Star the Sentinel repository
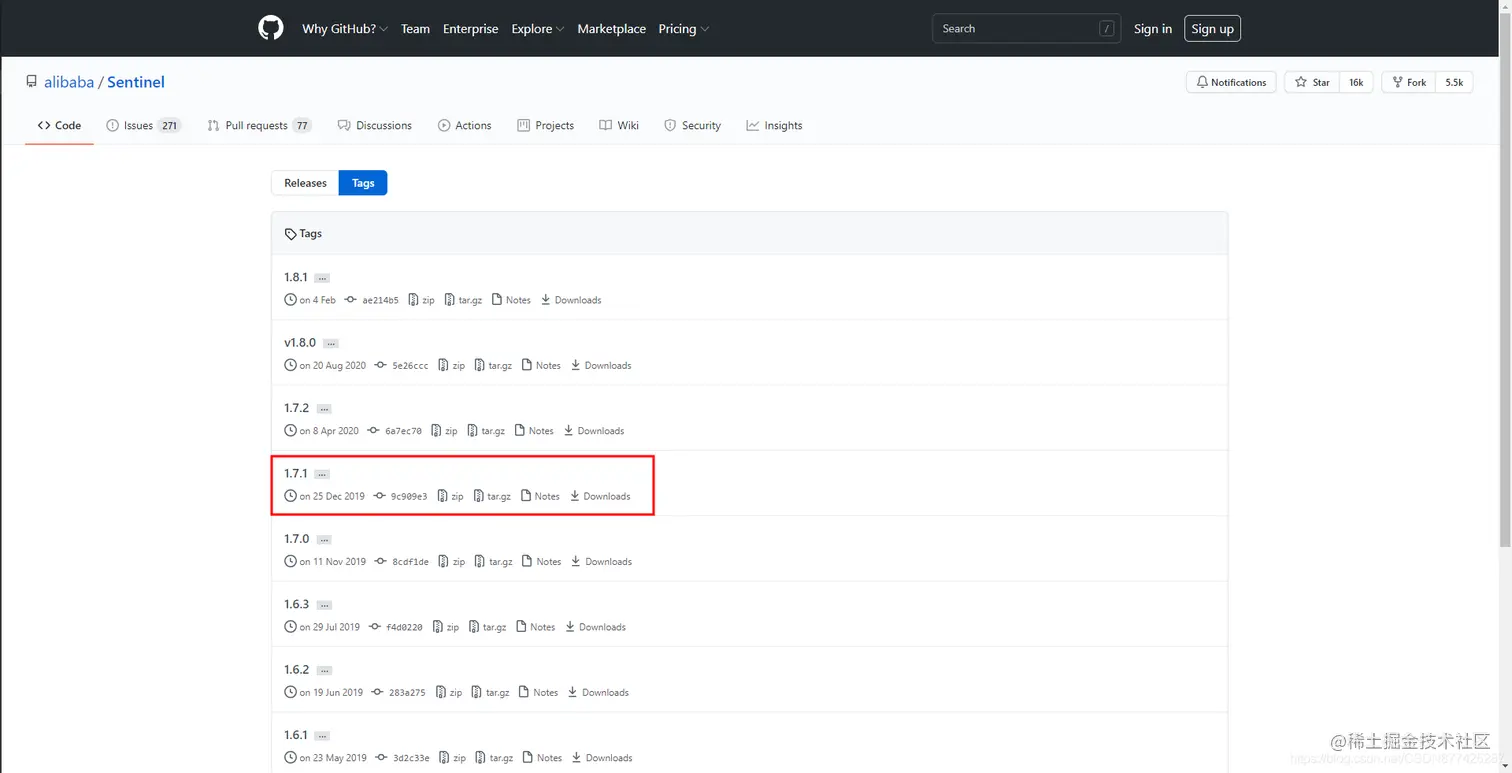Viewport: 1512px width, 773px height. (1312, 82)
